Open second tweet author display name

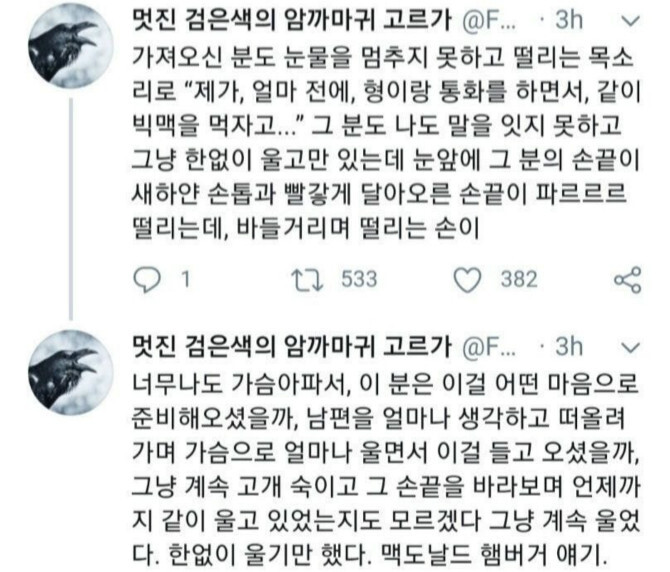tap(292, 346)
